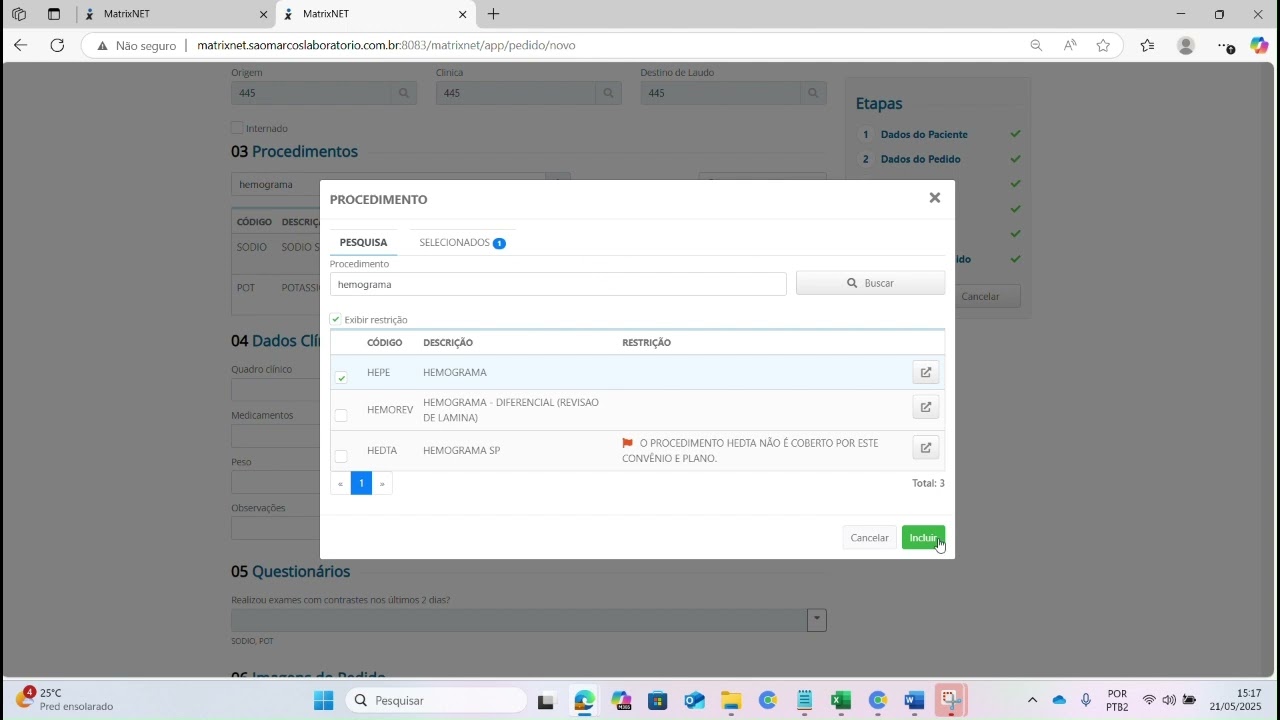Screen dimensions: 1280x720
Task: Open Word from the taskbar
Action: pyautogui.click(x=914, y=701)
